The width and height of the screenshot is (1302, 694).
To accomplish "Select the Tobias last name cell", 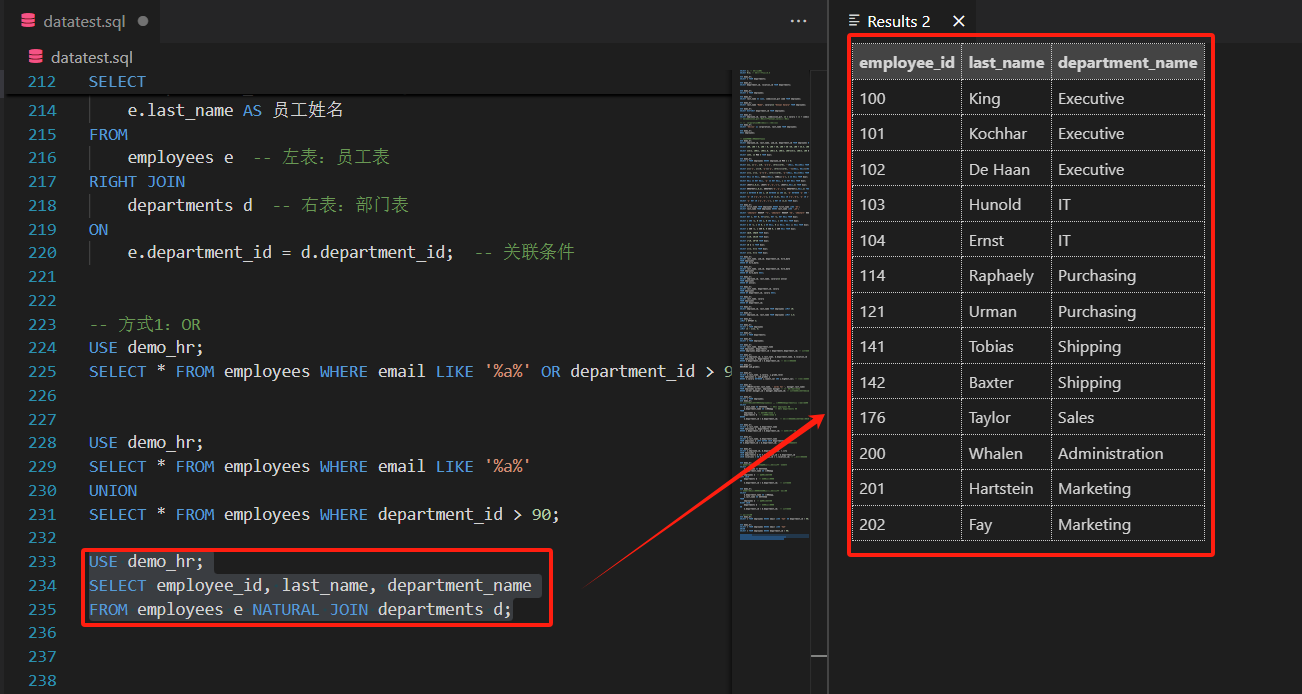I will (x=1007, y=347).
